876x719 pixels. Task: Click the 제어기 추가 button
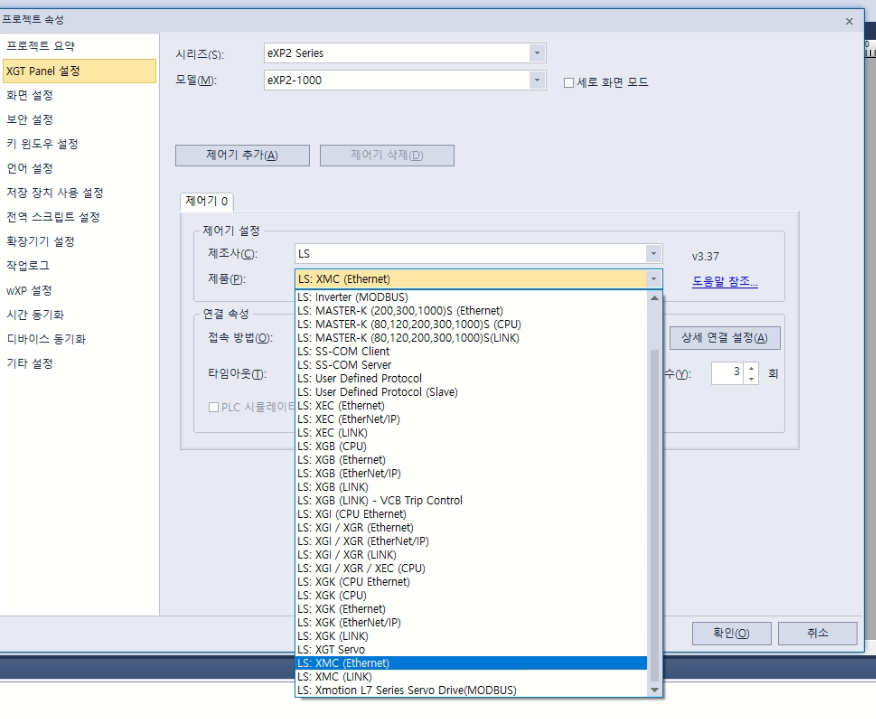click(x=242, y=155)
